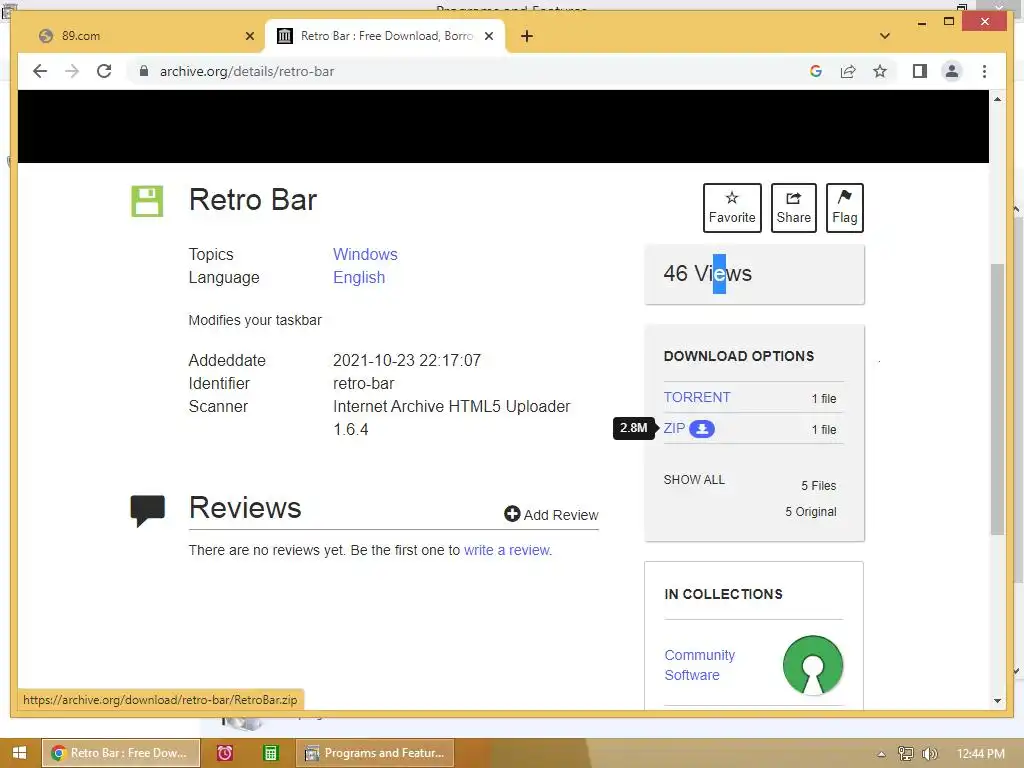Viewport: 1024px width, 768px height.
Task: Click the page scrollbar down arrow
Action: point(997,701)
